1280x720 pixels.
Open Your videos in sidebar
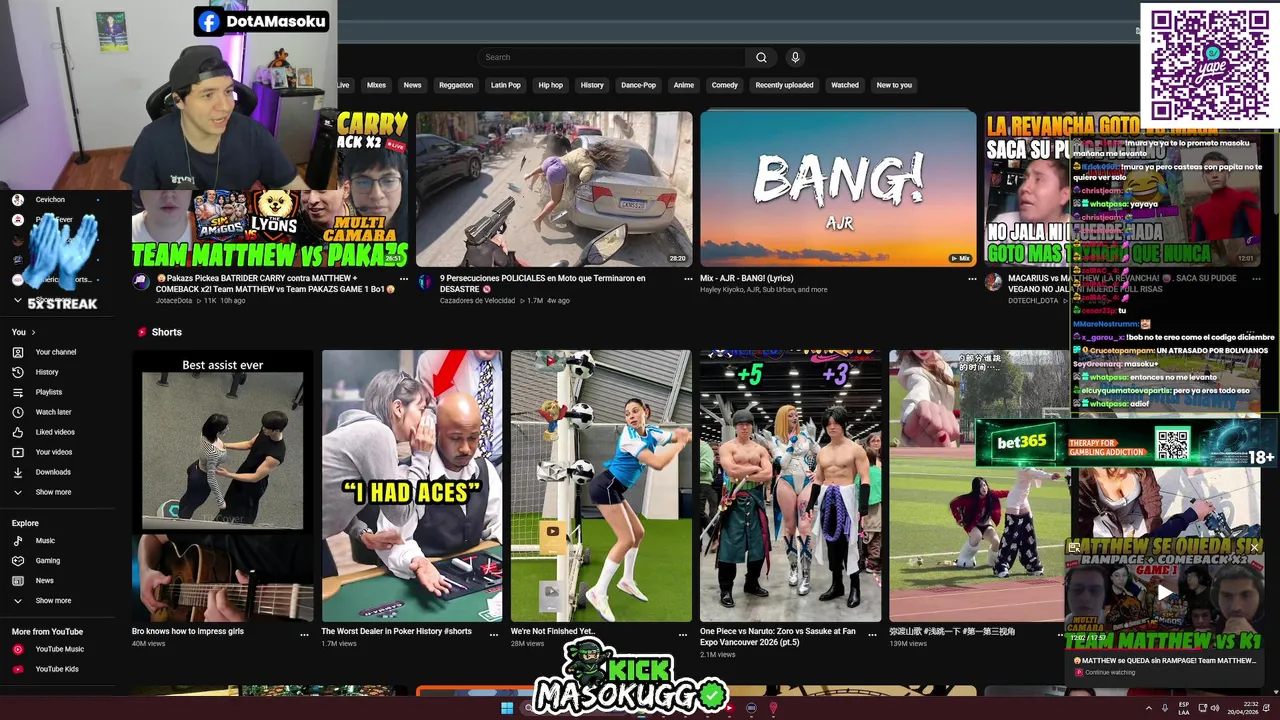click(x=53, y=452)
